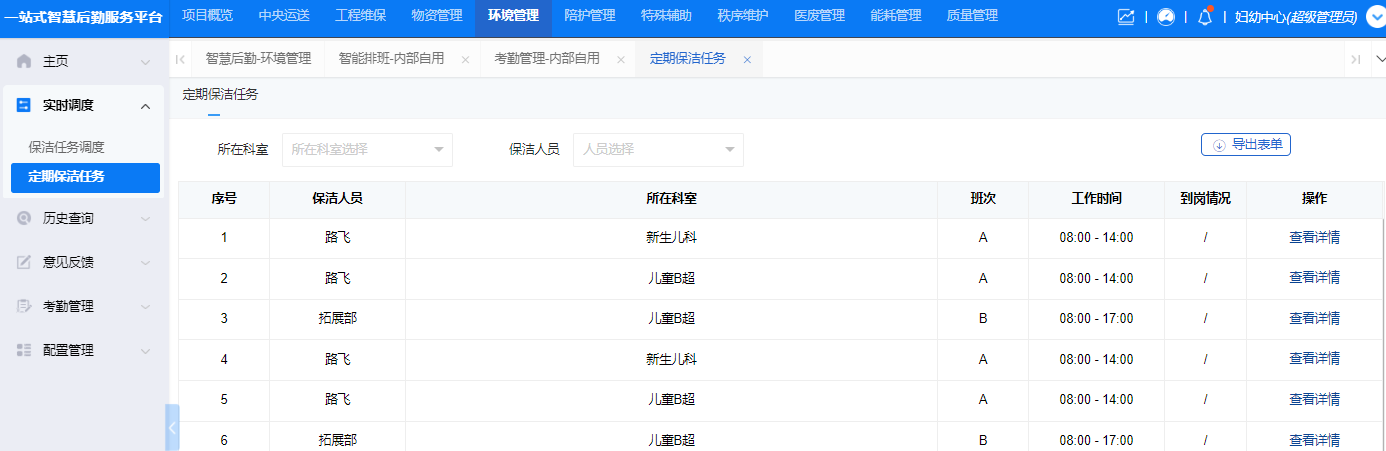Click the 实时调度 sidebar icon
1386x451 pixels.
point(24,105)
